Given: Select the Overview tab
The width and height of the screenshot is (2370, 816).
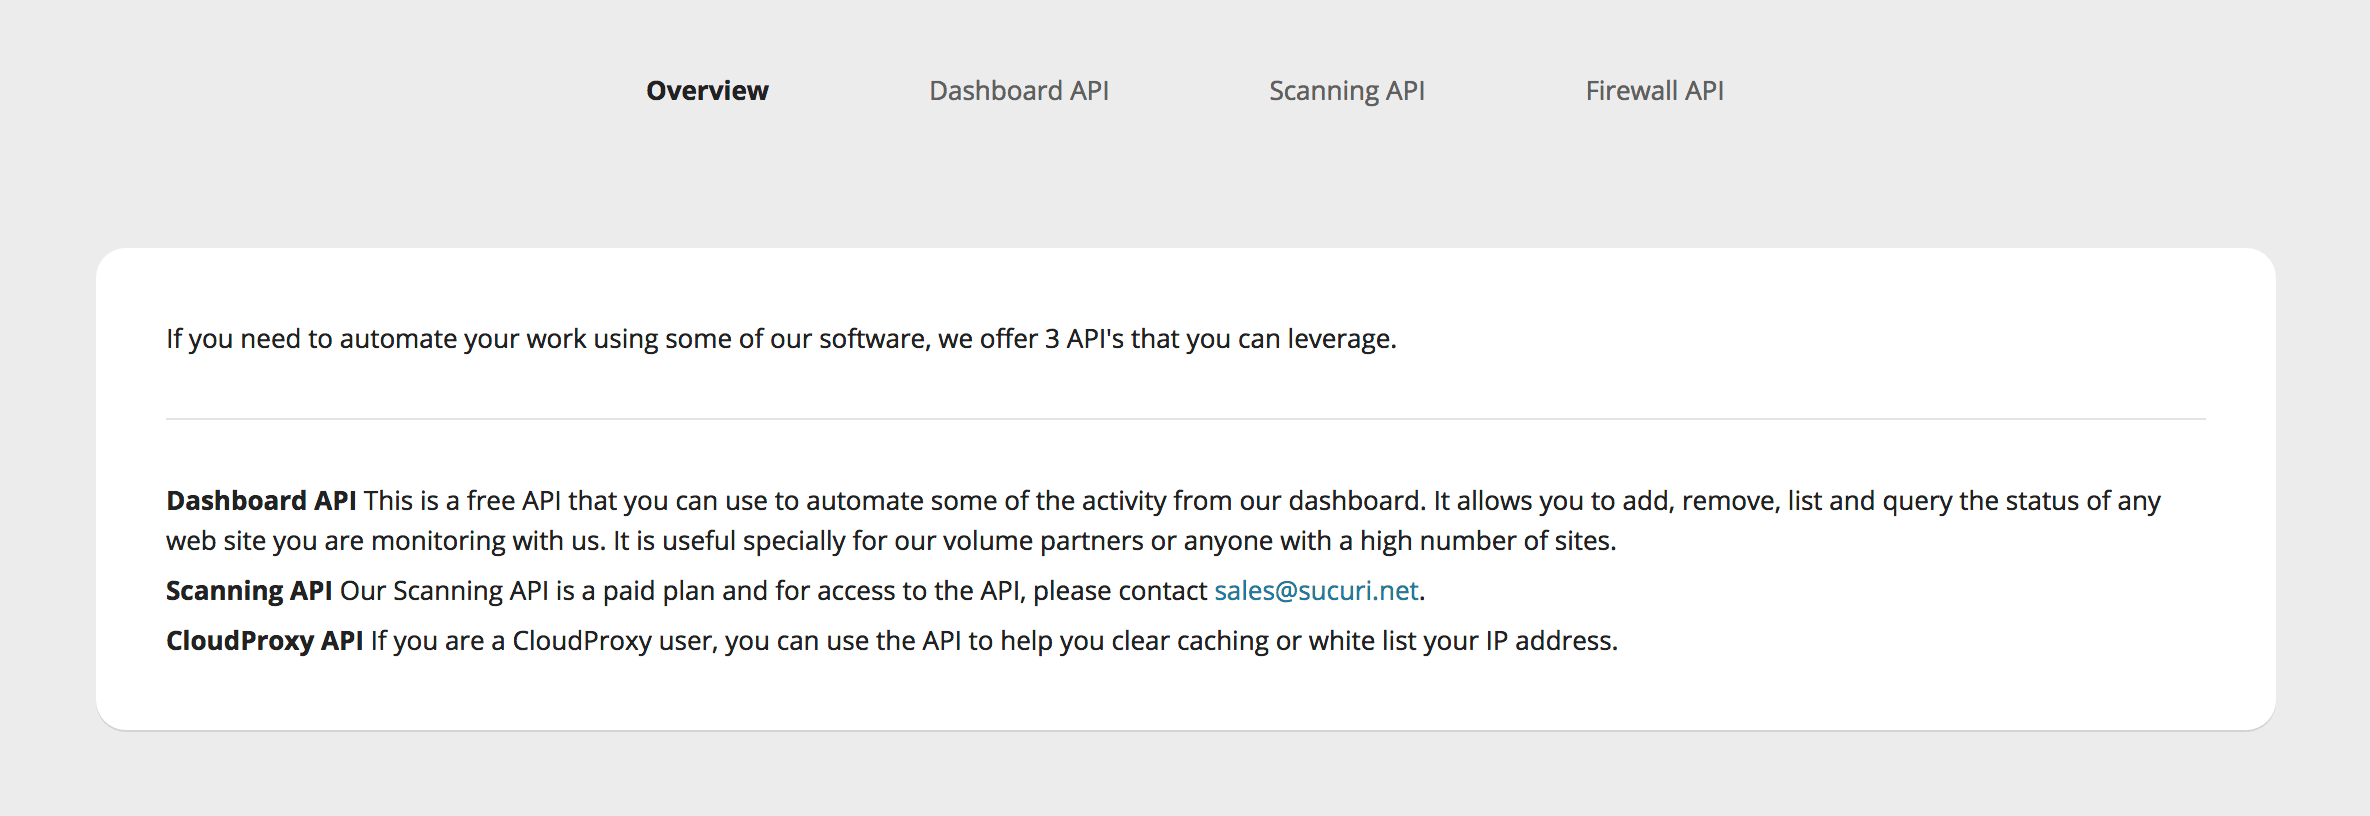Looking at the screenshot, I should [x=707, y=91].
